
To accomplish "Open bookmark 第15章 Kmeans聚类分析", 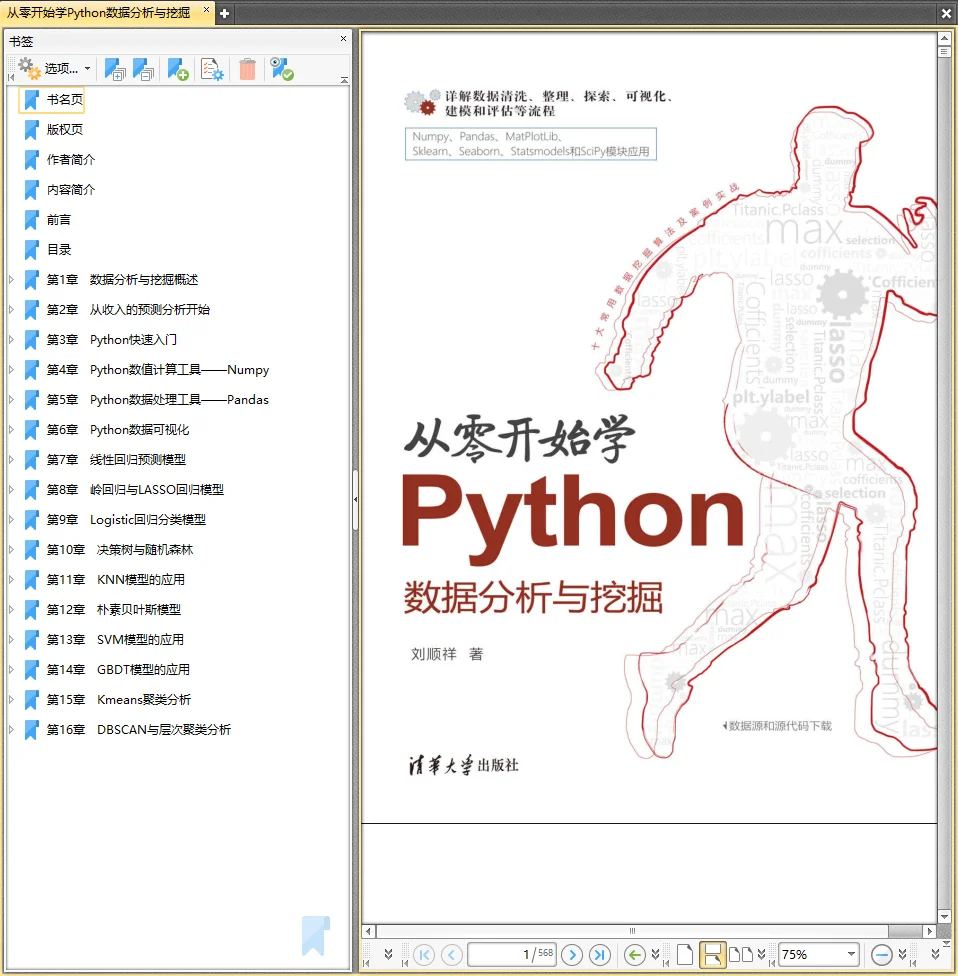I will [x=119, y=700].
